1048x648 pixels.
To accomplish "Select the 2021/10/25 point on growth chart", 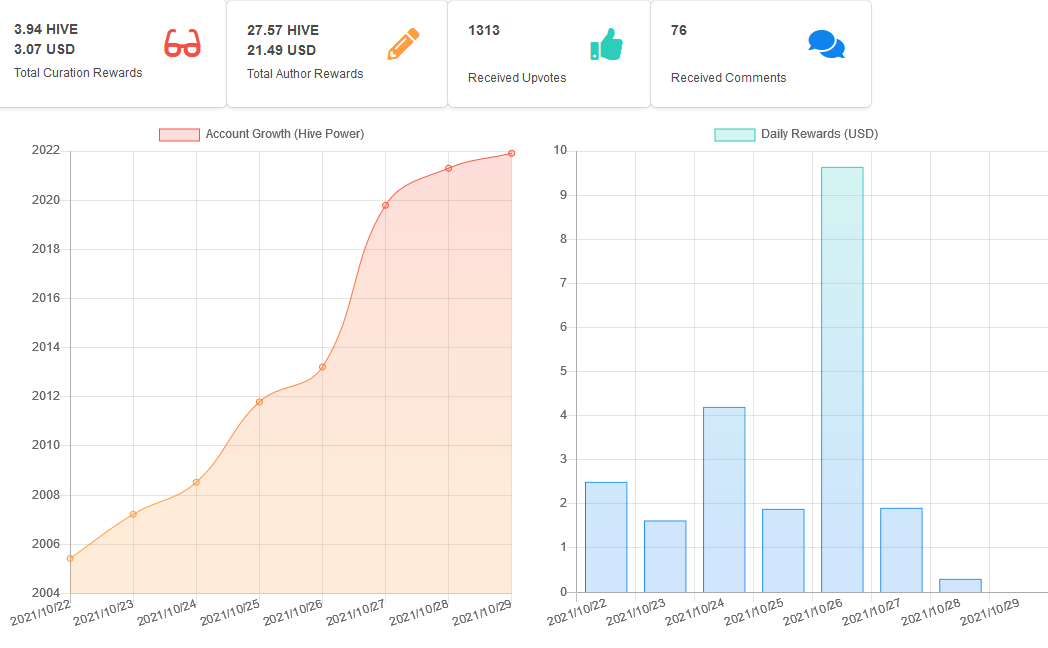I will [x=259, y=402].
